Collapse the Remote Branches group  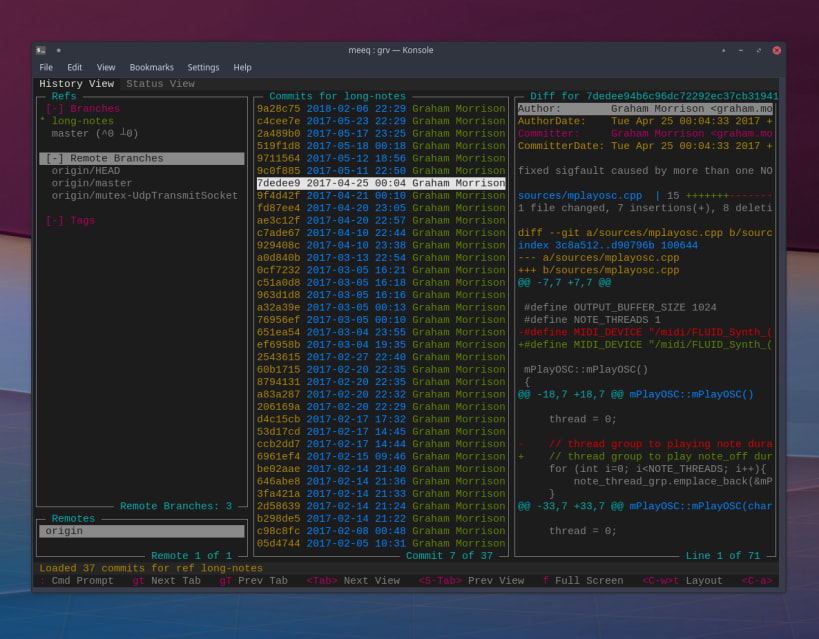[x=55, y=159]
